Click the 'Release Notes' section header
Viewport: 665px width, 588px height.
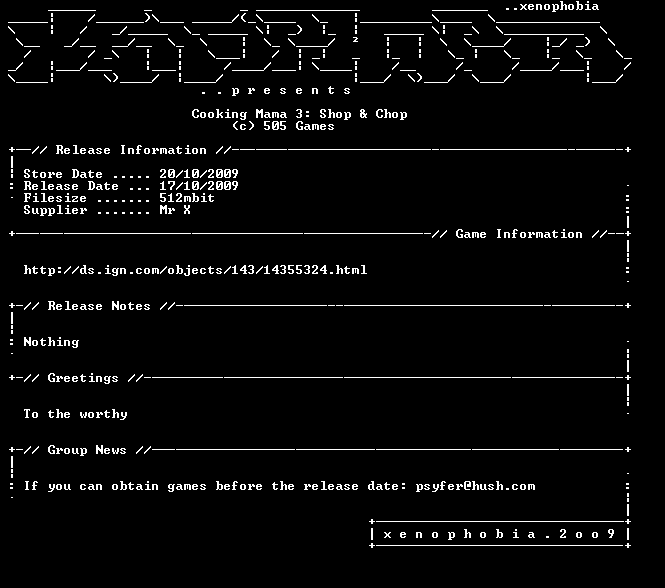99,306
